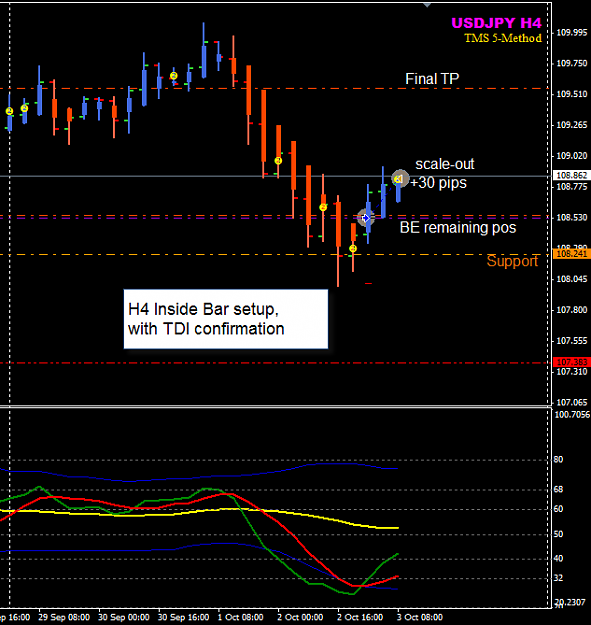Click the gray scale-out exit marker
Viewport: 591px width, 625px height.
400,179
